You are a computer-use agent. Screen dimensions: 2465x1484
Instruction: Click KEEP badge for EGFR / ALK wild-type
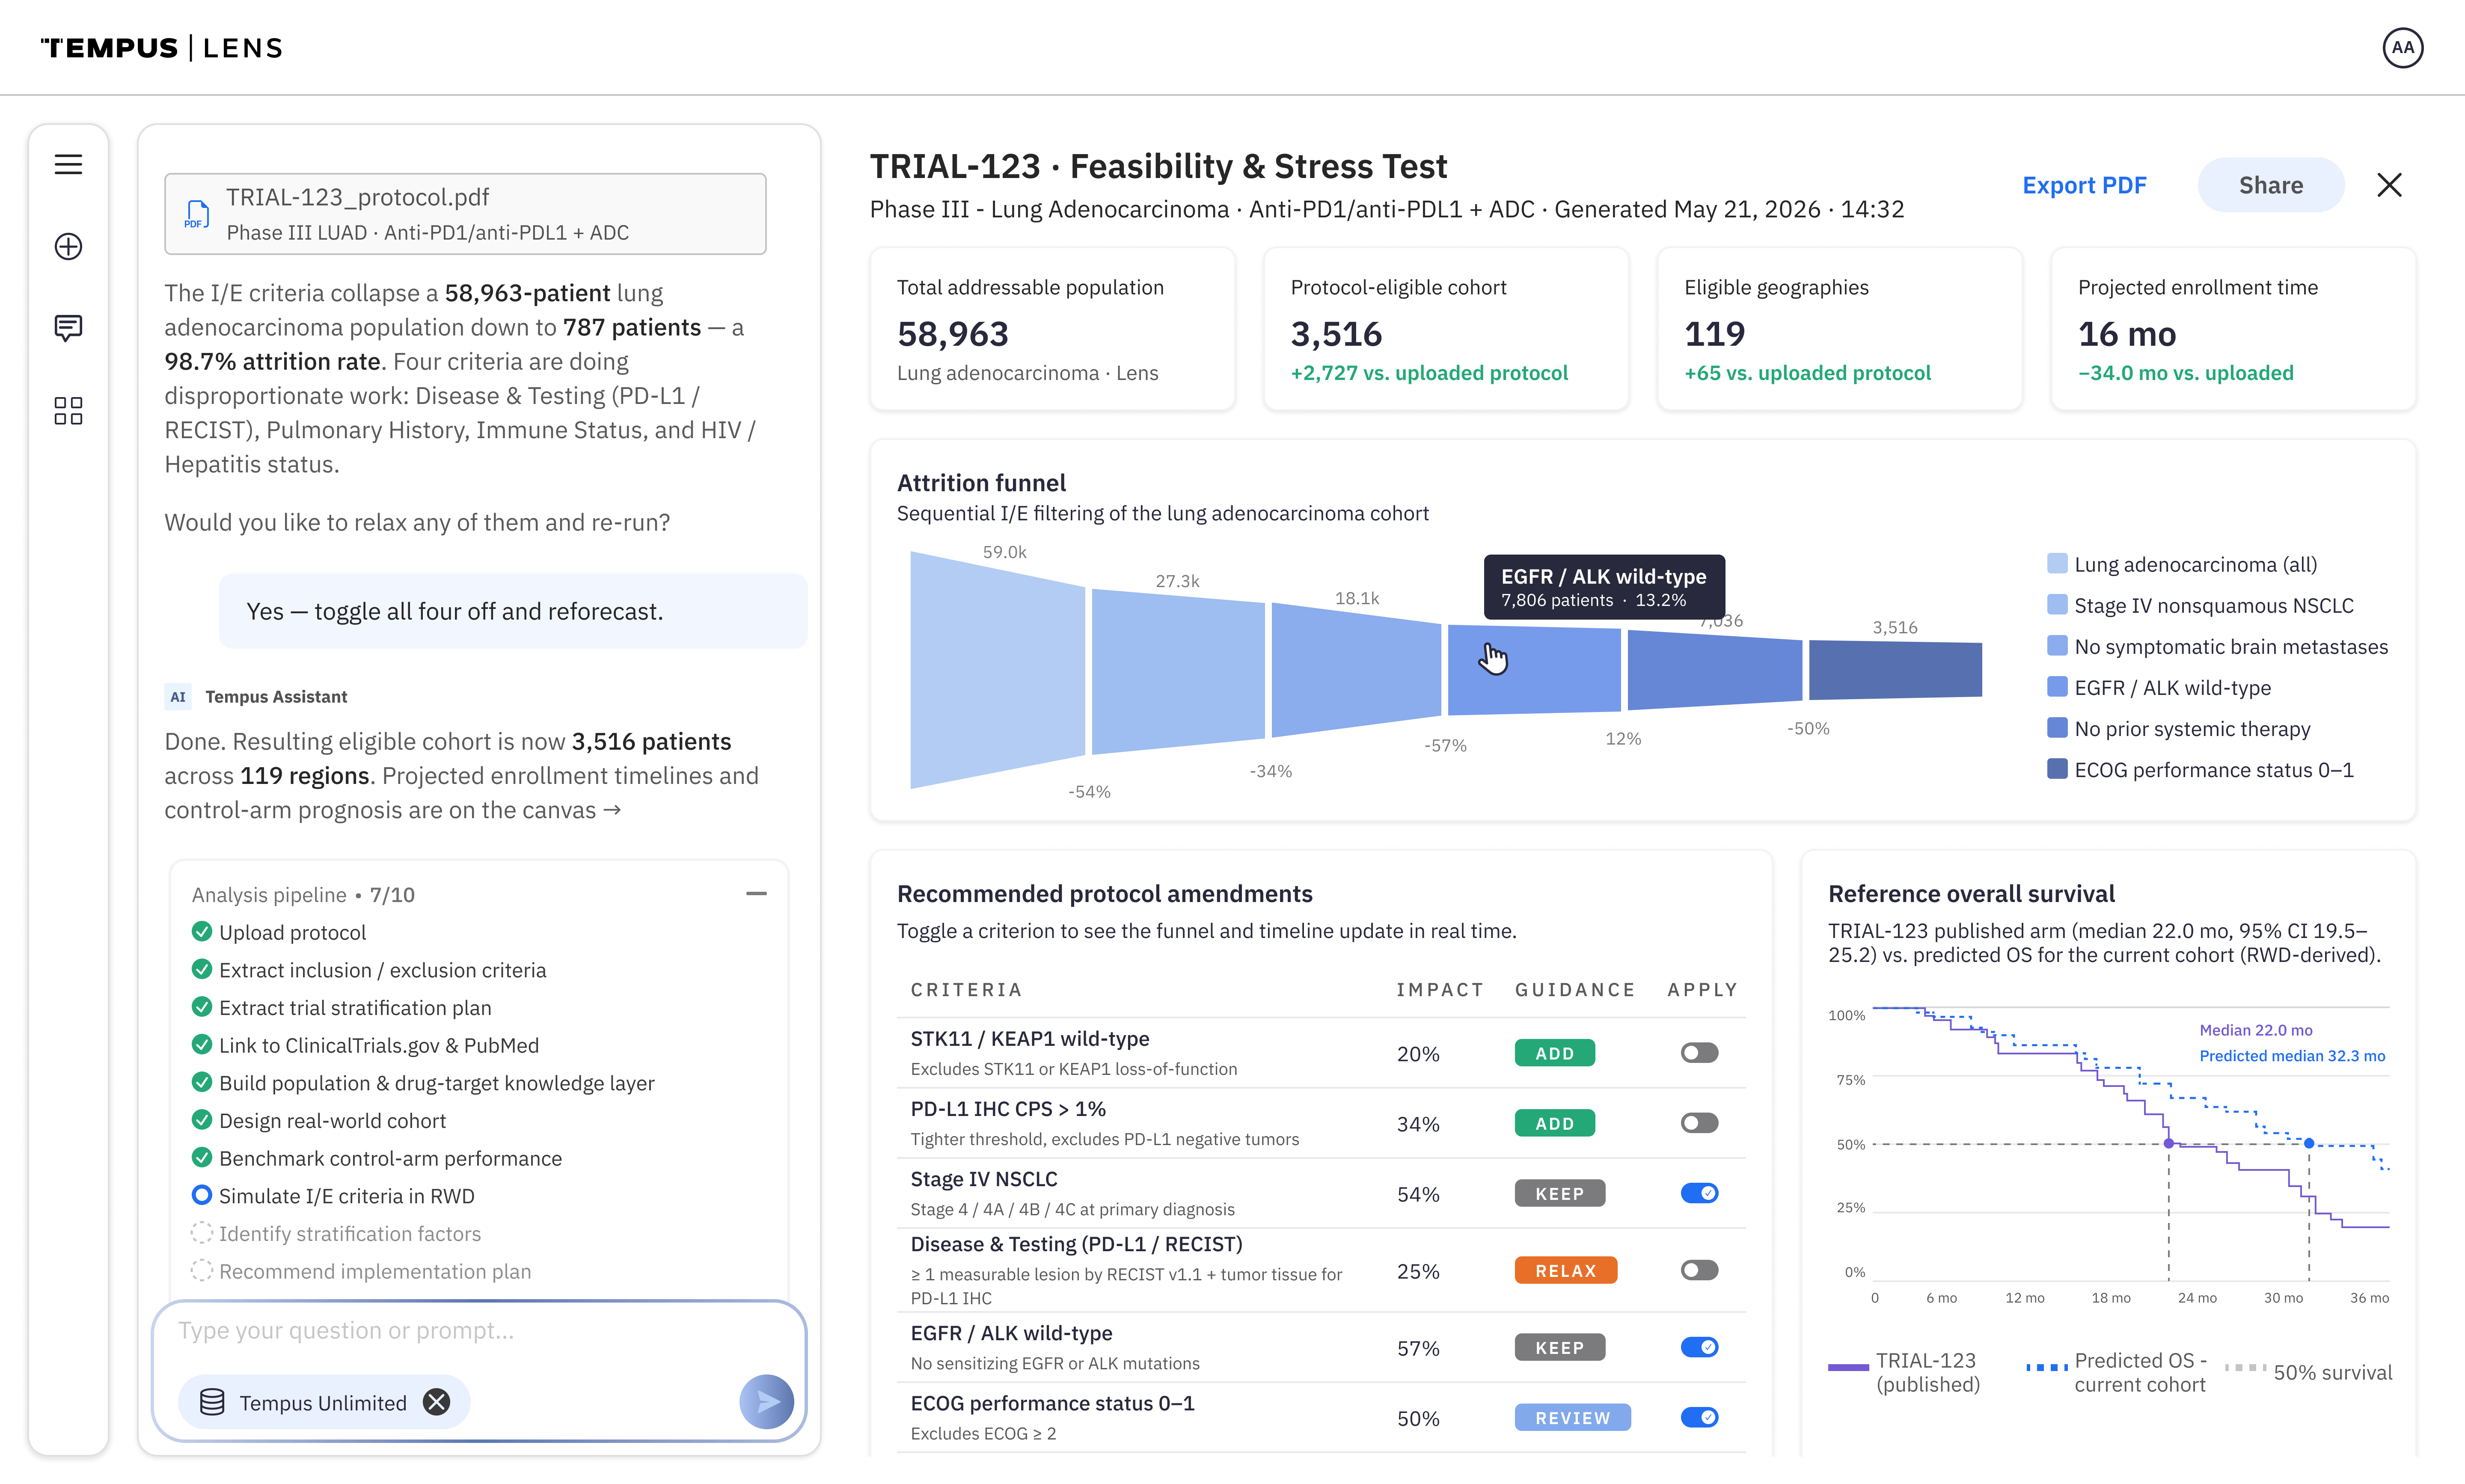click(1559, 1347)
